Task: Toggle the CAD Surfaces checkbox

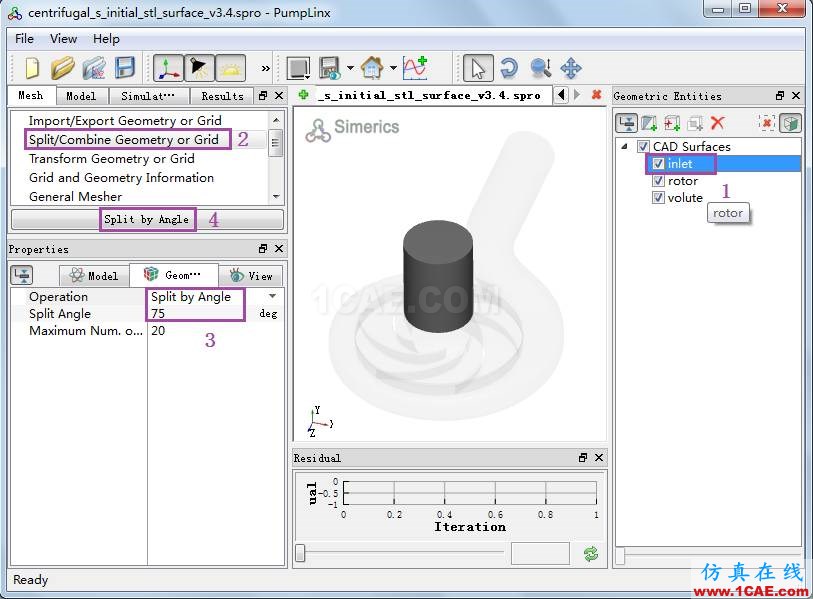Action: coord(643,147)
